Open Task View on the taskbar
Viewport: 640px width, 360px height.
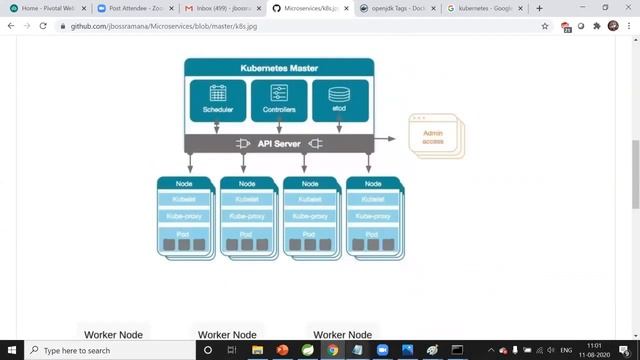click(x=232, y=350)
